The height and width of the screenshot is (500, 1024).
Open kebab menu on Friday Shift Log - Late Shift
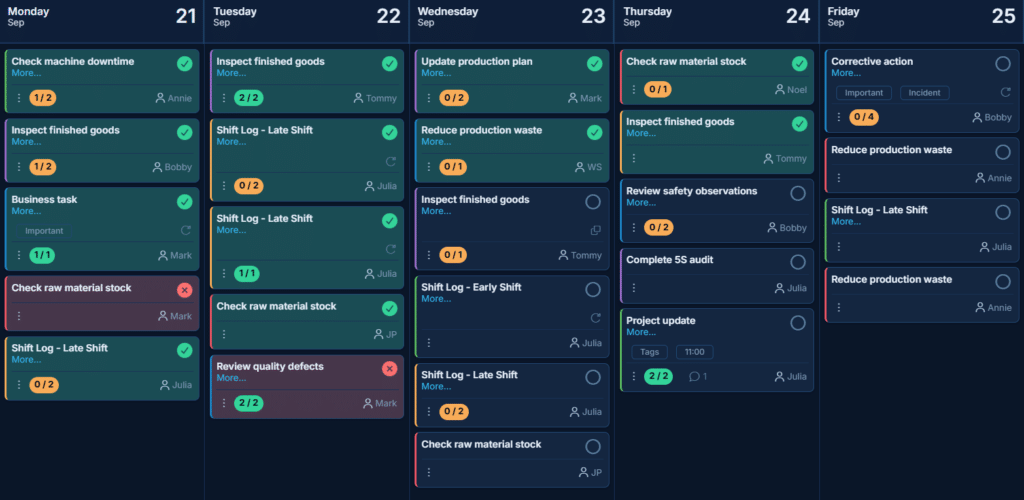coord(839,247)
